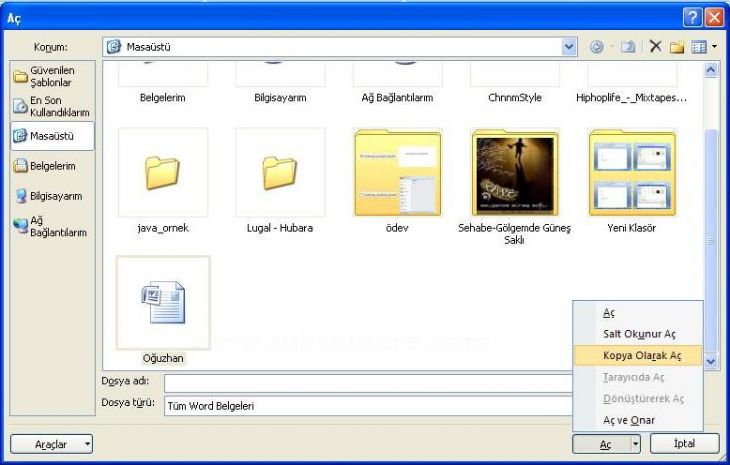Click the Belgelerim item label

(x=162, y=98)
